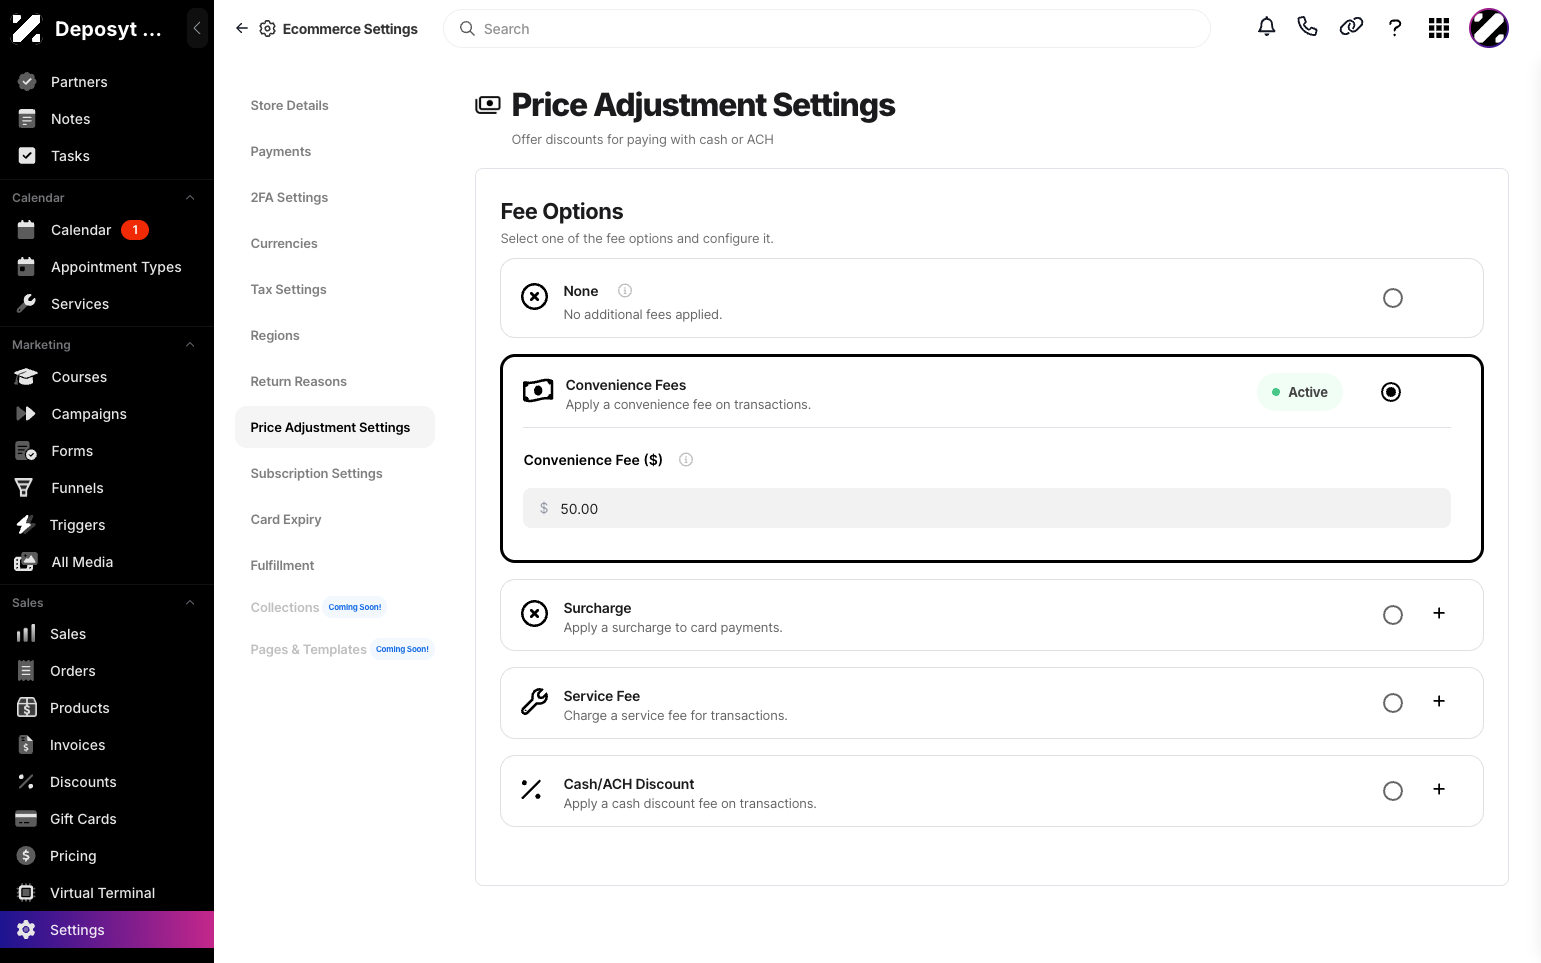The width and height of the screenshot is (1541, 963).
Task: Open the Payments settings tab
Action: coord(281,151)
